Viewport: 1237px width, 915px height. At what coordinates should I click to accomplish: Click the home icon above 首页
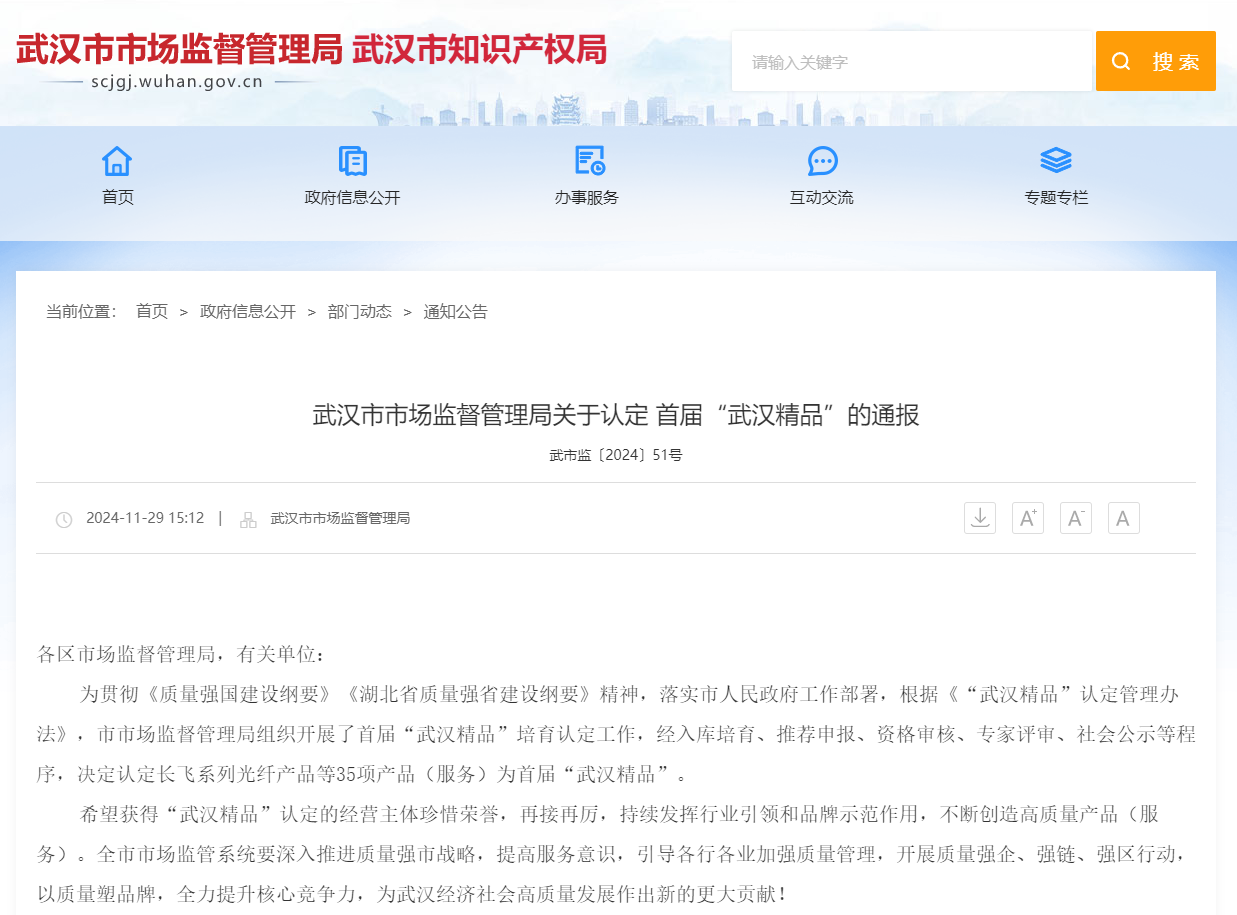pos(117,161)
